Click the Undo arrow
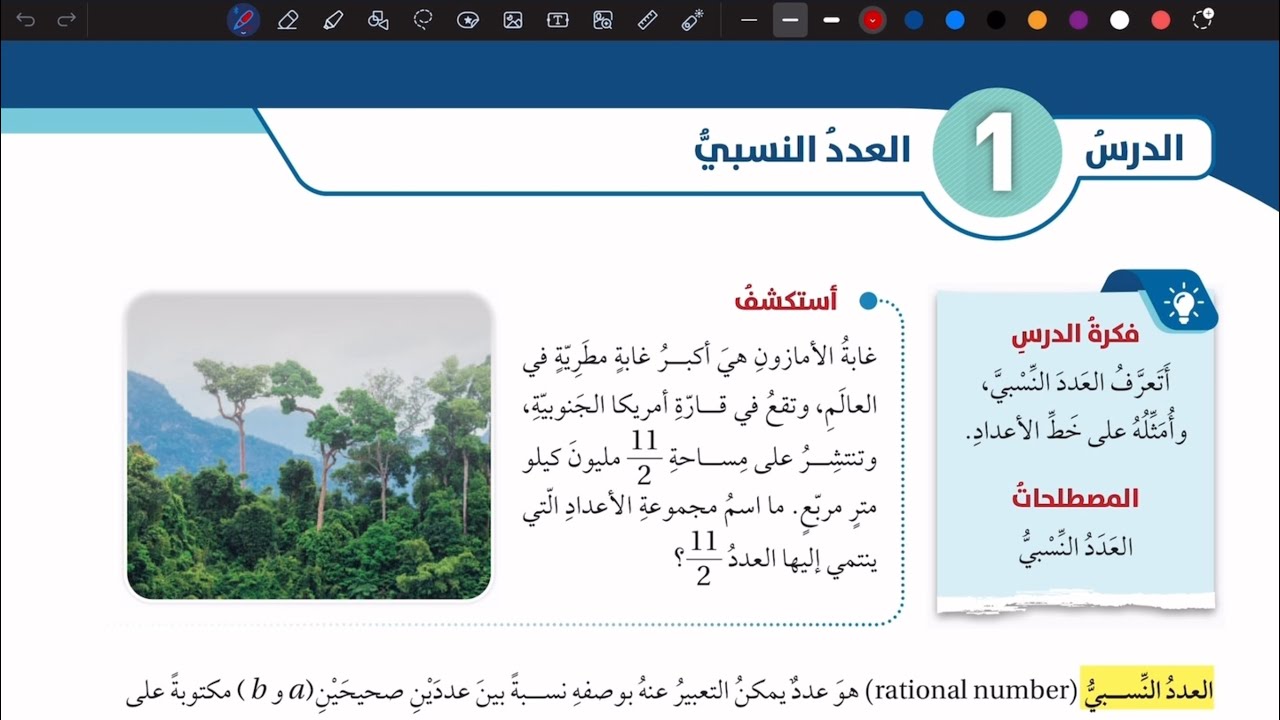The width and height of the screenshot is (1280, 720). [26, 20]
